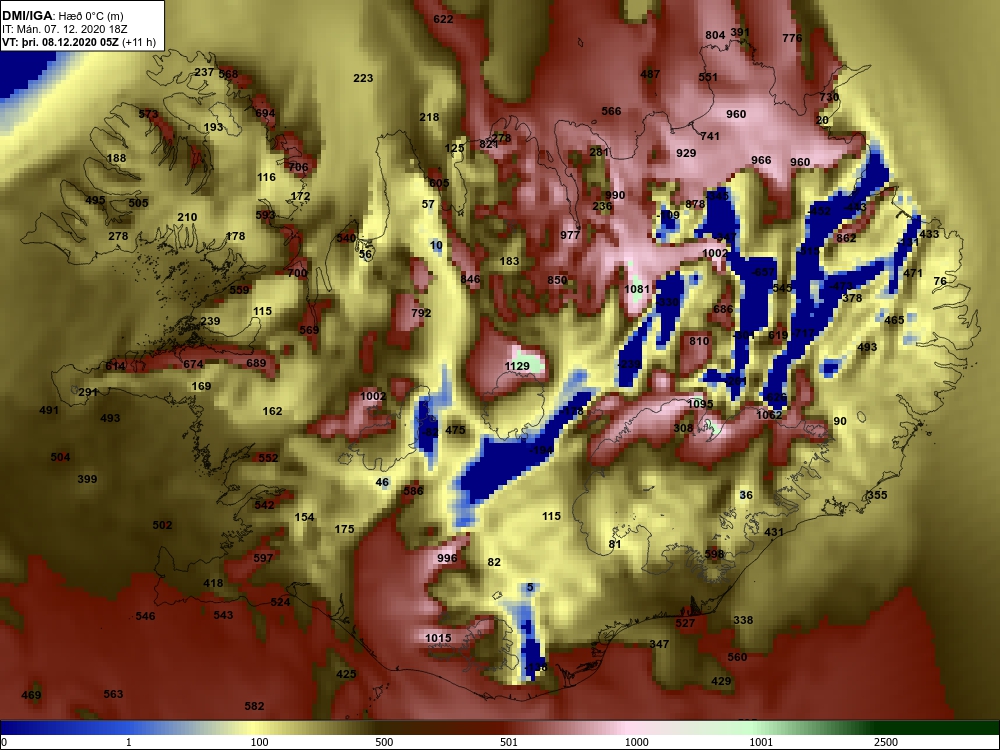Click the map value '566'

point(611,111)
